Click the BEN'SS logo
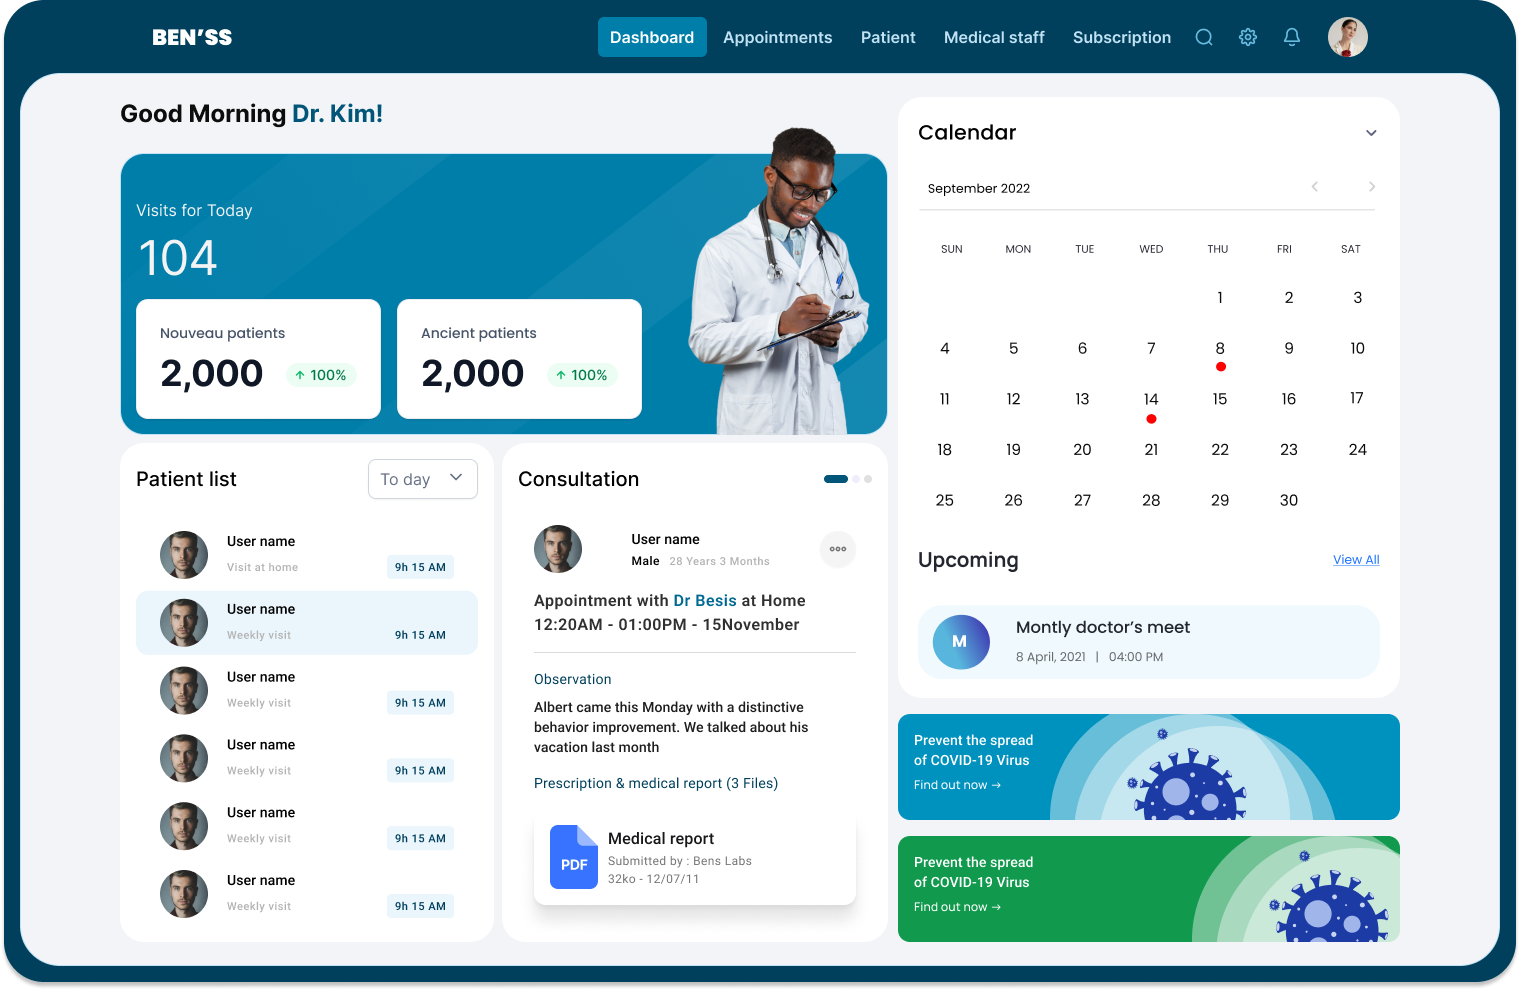Viewport: 1520px width, 990px height. coord(192,37)
